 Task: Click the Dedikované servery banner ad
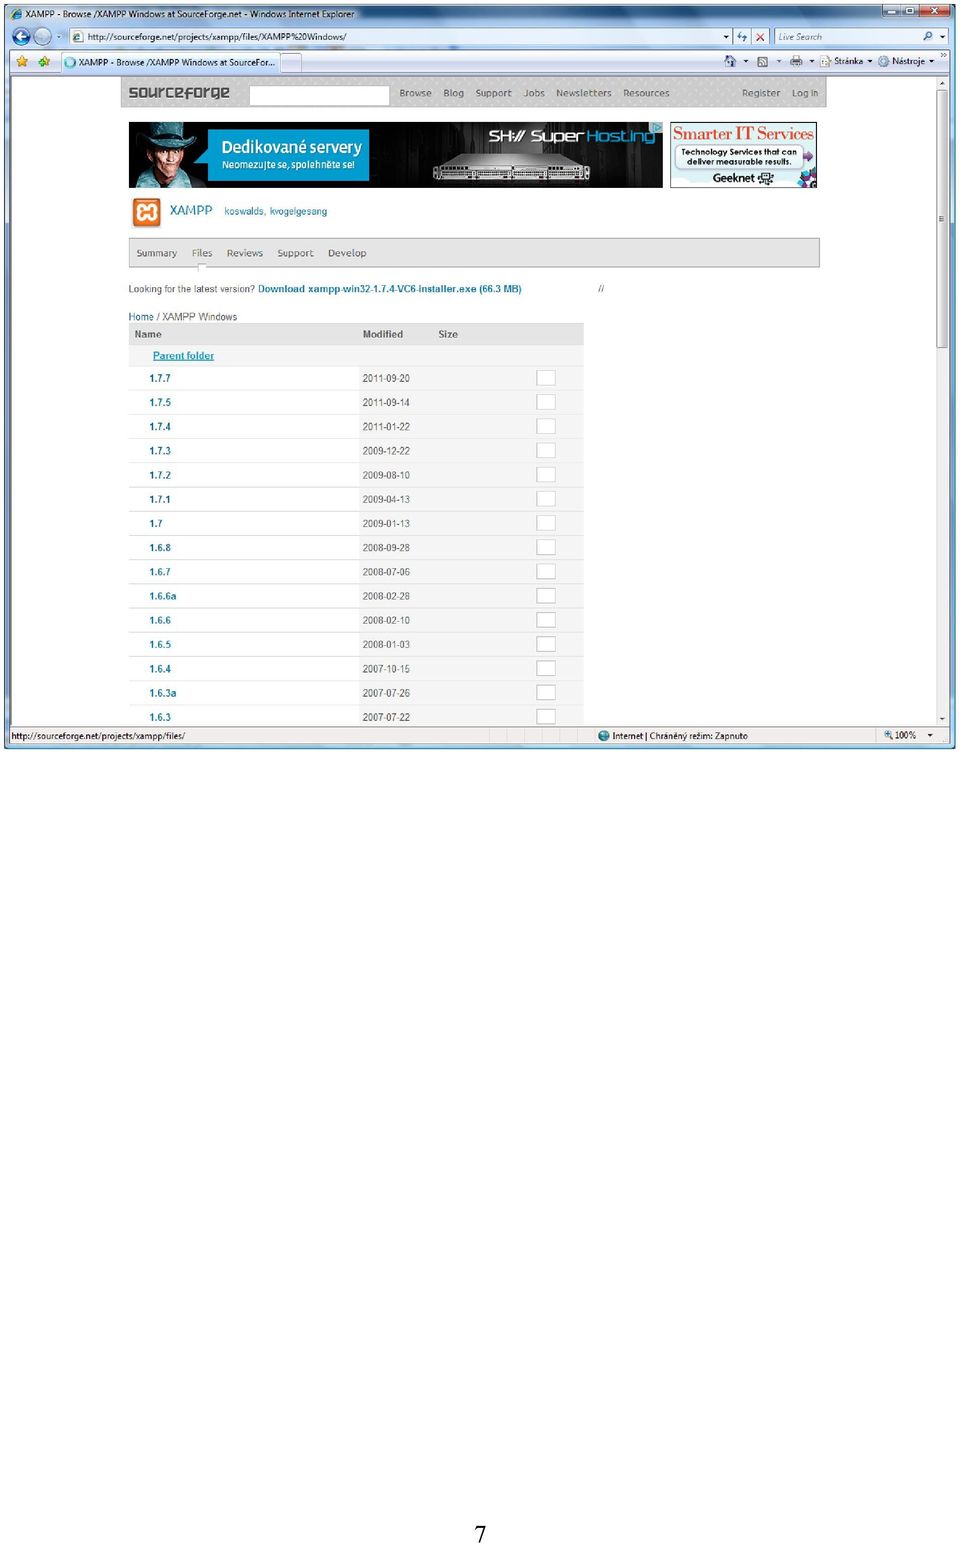click(x=396, y=155)
